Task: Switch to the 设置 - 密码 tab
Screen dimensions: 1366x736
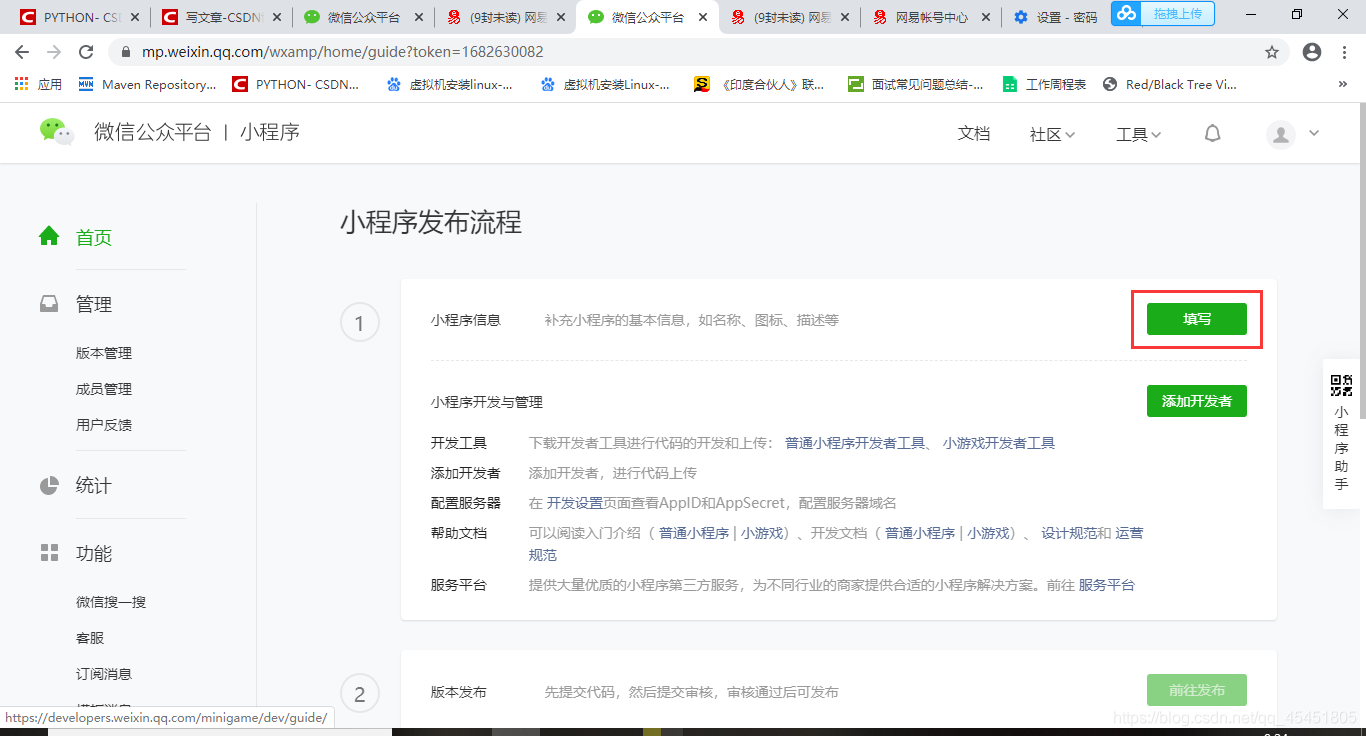Action: tap(1057, 17)
